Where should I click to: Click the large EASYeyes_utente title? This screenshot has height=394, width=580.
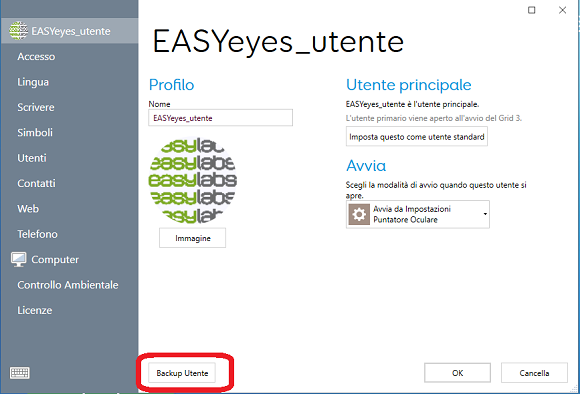point(278,42)
